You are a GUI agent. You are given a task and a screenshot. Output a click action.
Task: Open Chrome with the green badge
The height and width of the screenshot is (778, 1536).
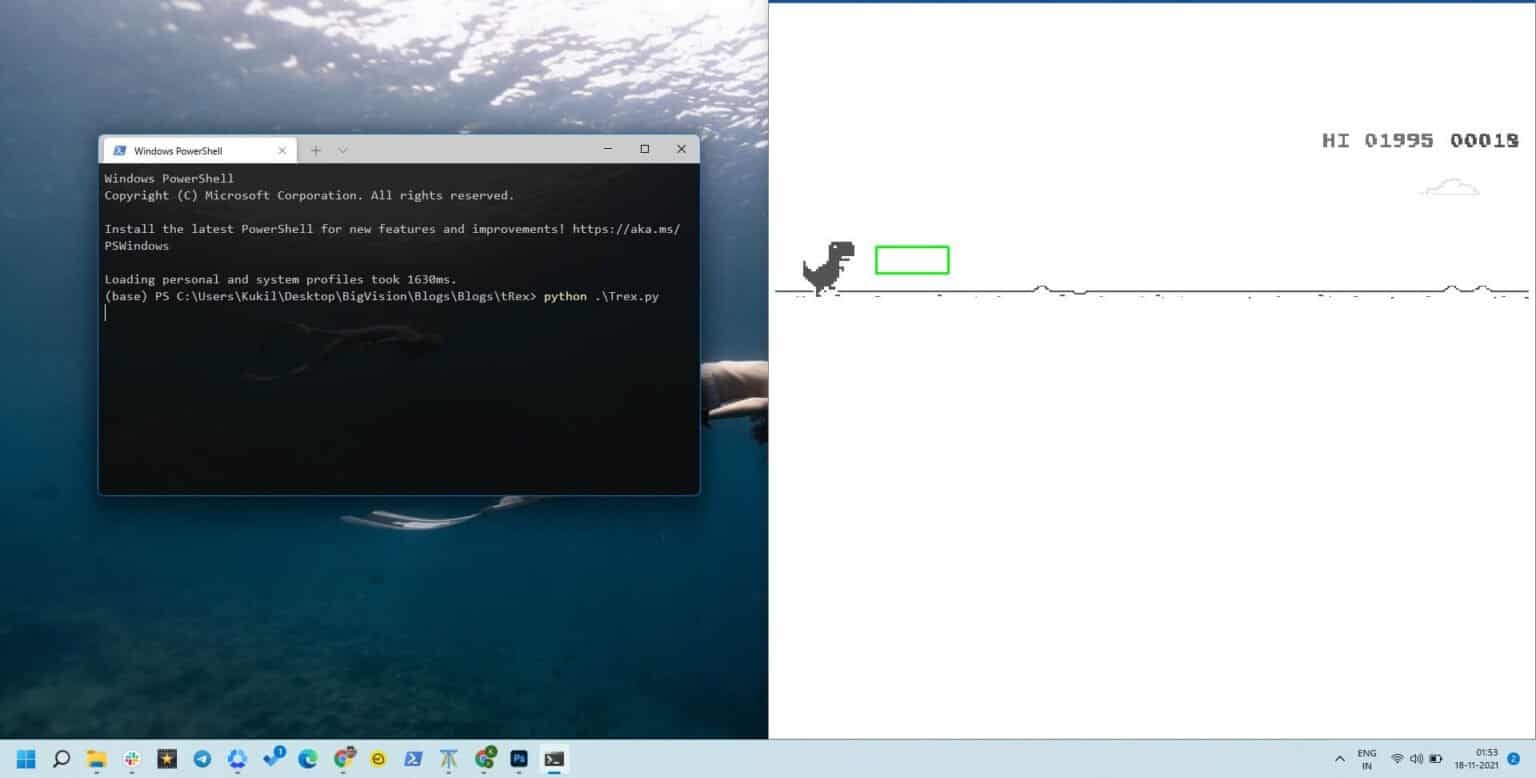click(485, 759)
